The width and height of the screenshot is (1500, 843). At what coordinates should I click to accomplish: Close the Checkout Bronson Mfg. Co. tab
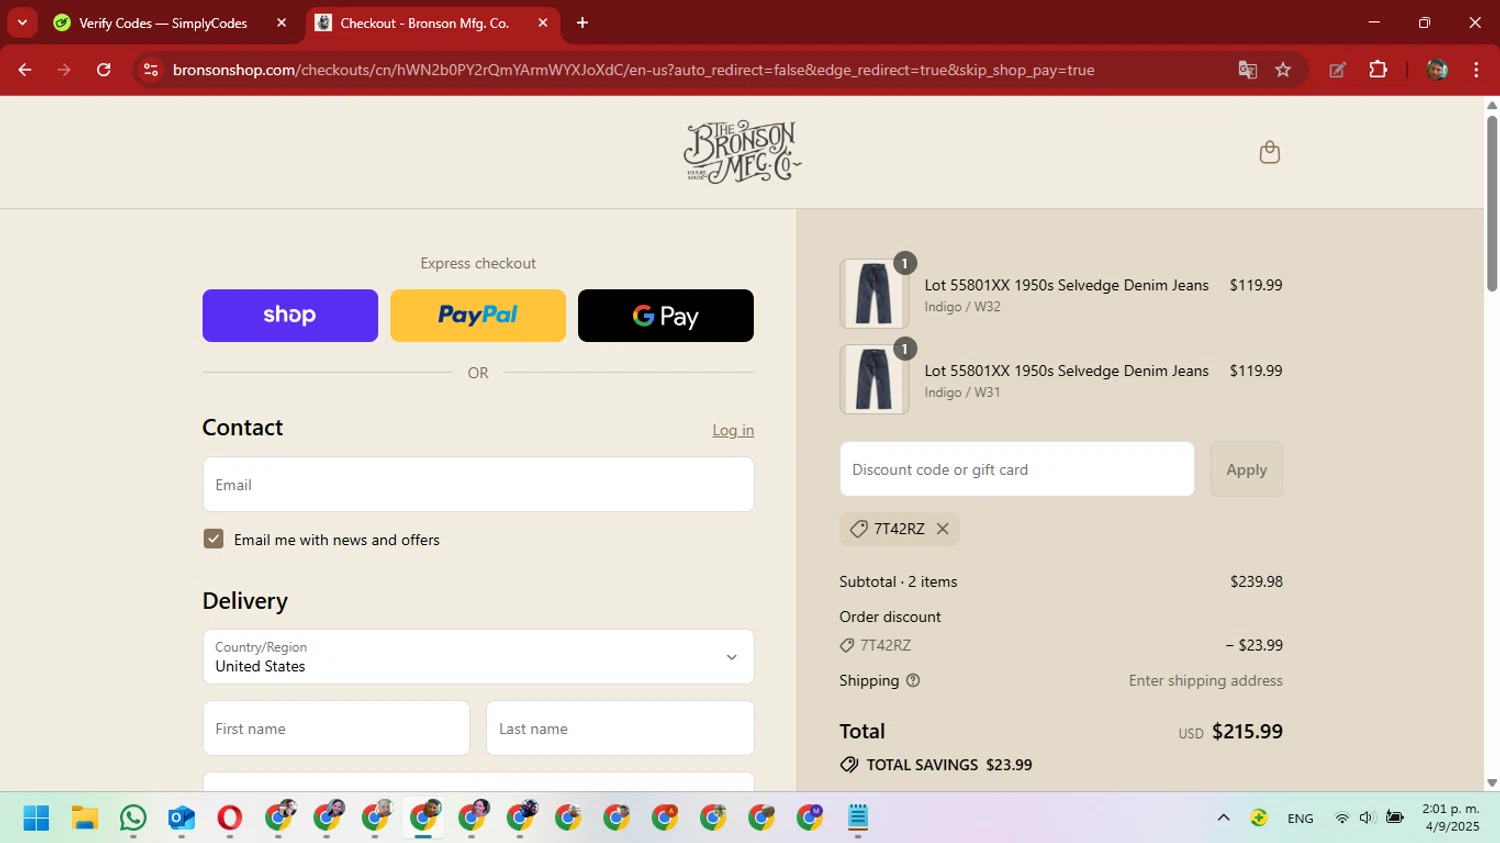point(543,22)
